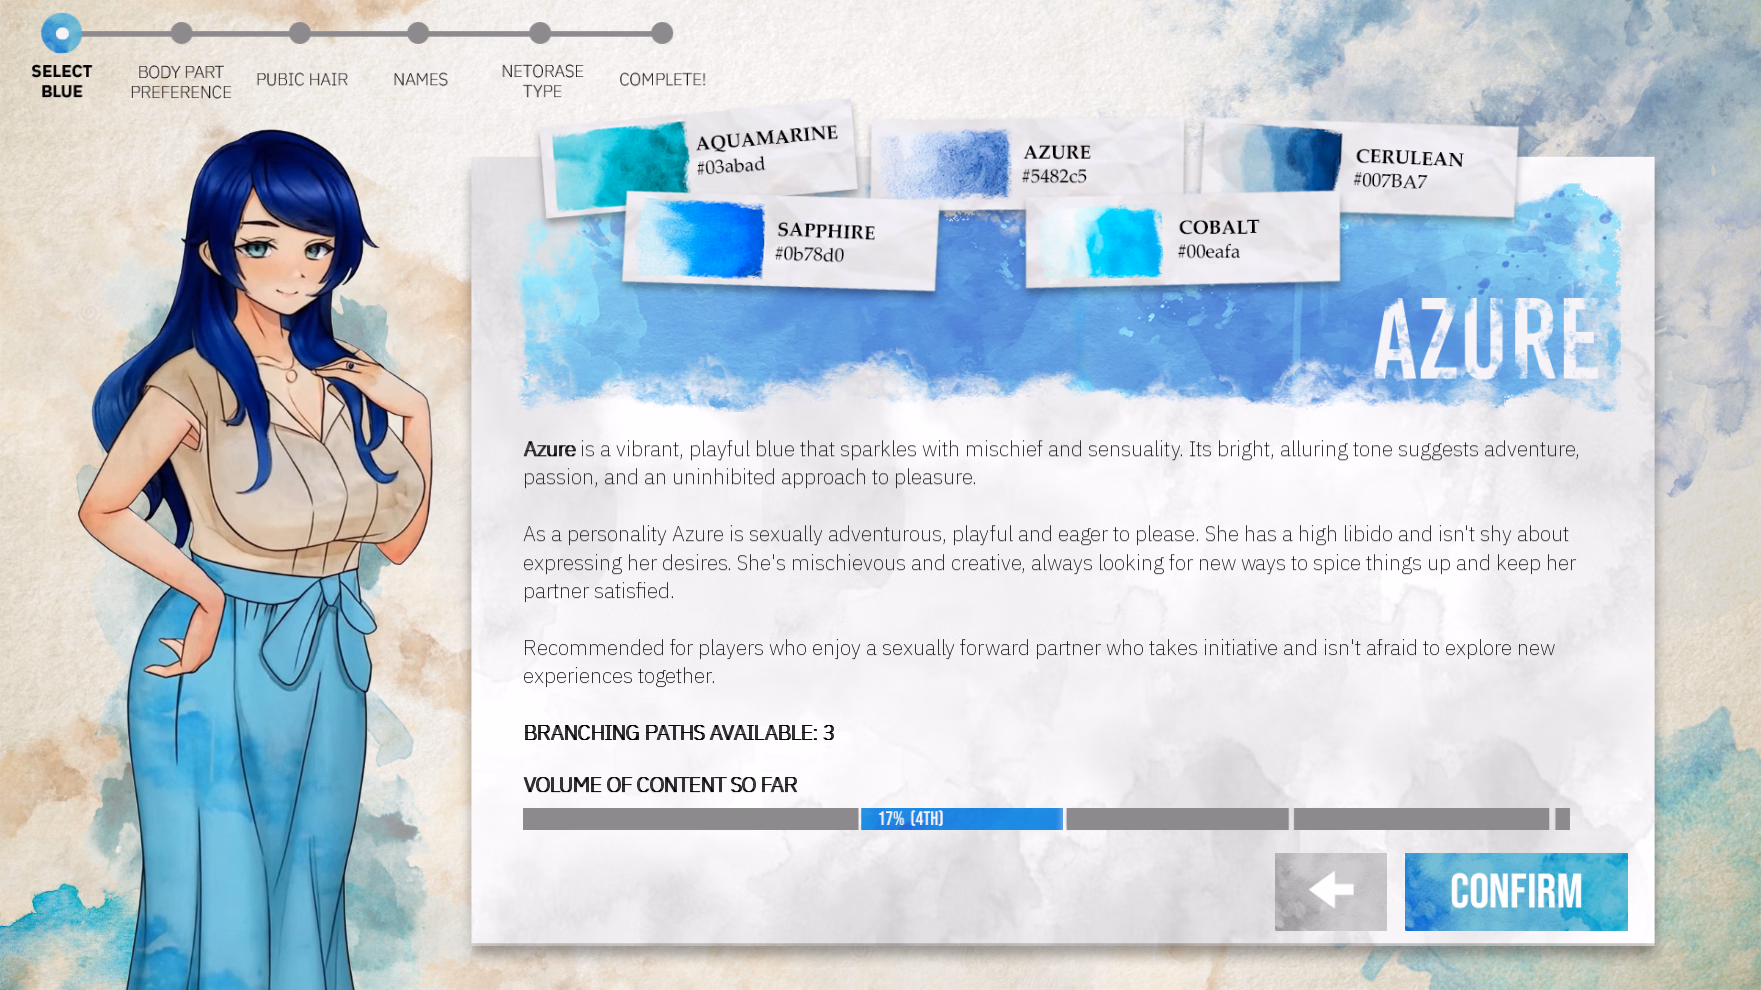Select the Aquamarine #03abad color swatch
This screenshot has width=1761, height=990.
pyautogui.click(x=699, y=158)
